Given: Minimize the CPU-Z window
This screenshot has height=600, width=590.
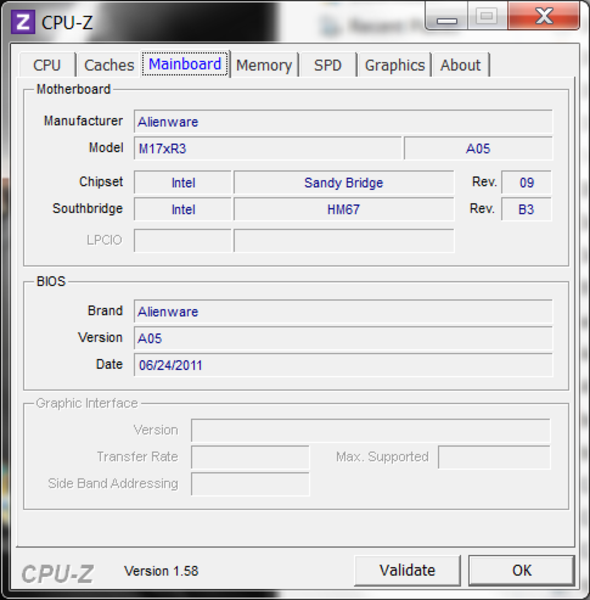Looking at the screenshot, I should click(x=447, y=16).
